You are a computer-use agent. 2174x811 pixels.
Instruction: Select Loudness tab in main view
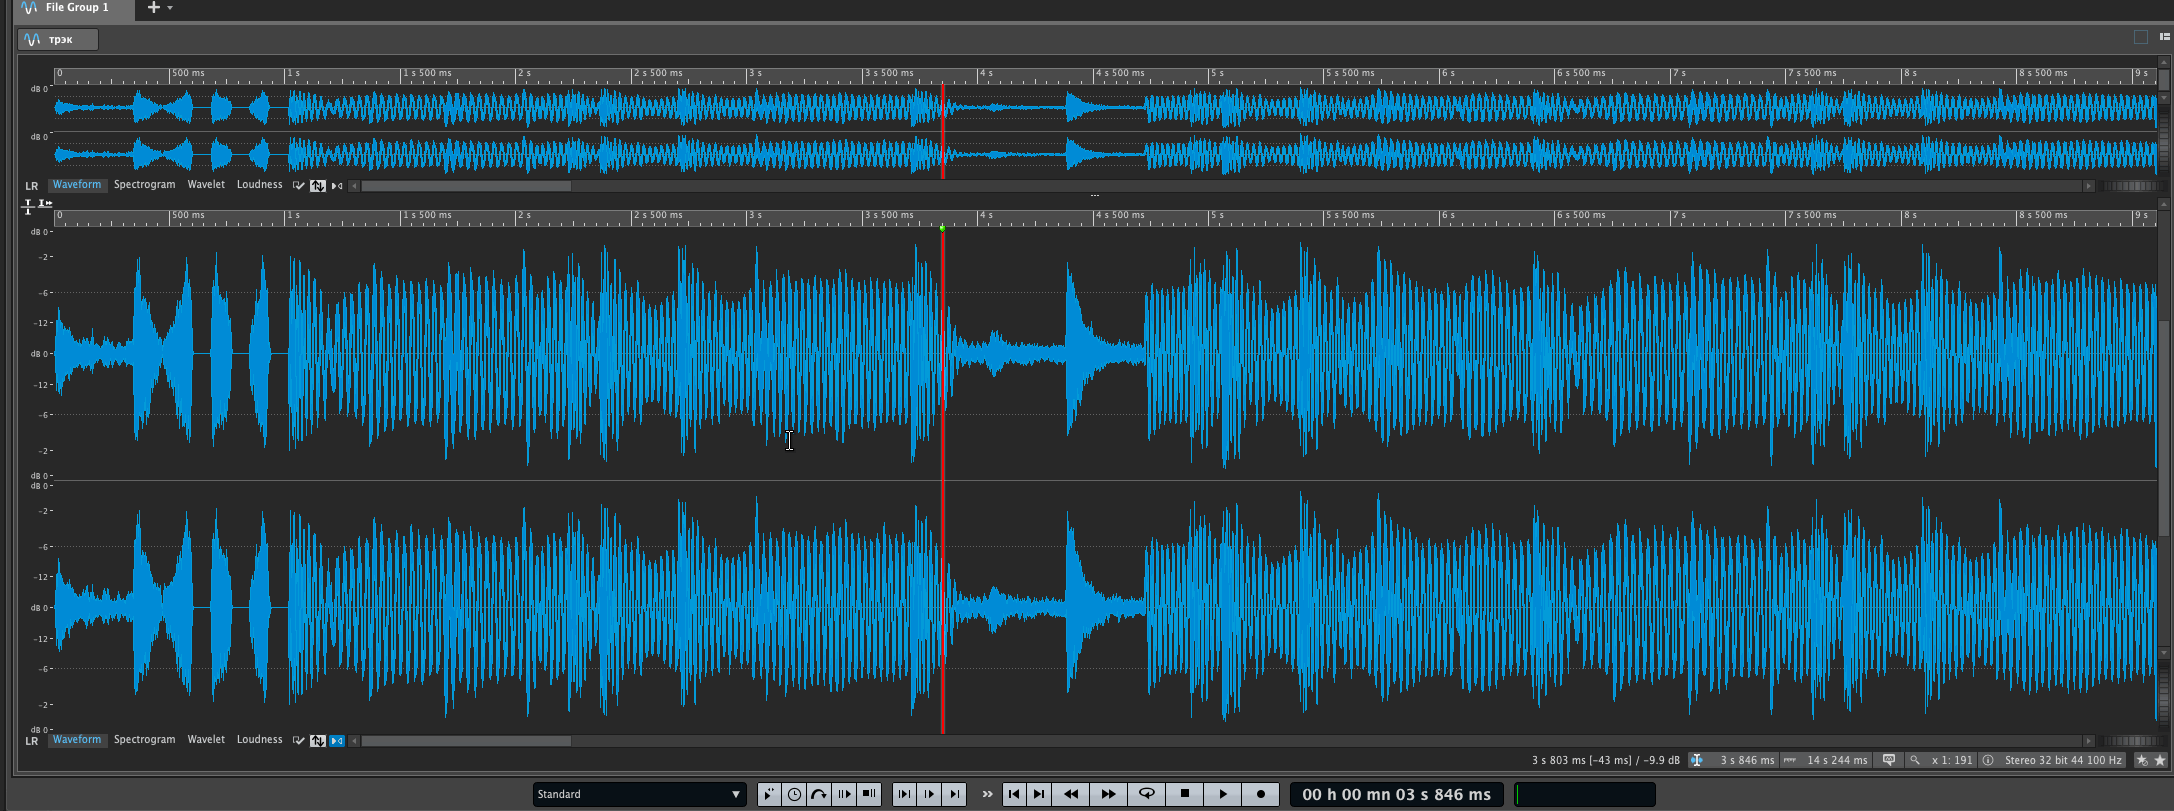pos(259,740)
